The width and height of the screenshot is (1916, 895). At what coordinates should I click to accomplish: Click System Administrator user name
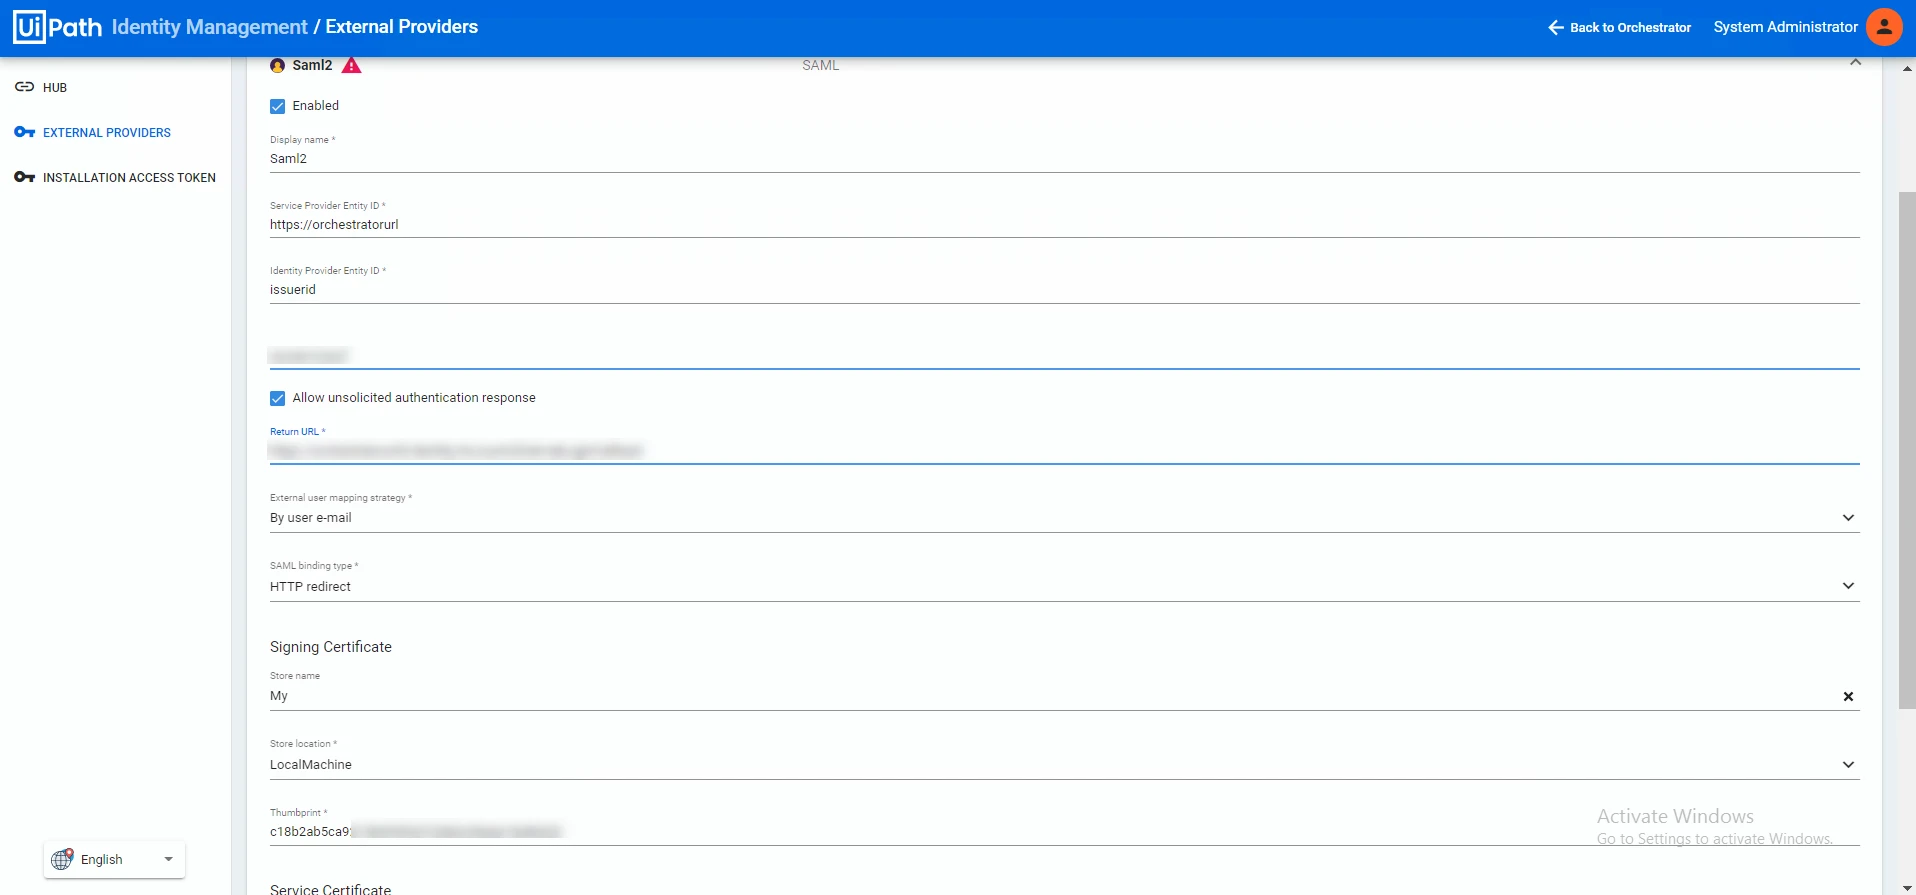1785,27
